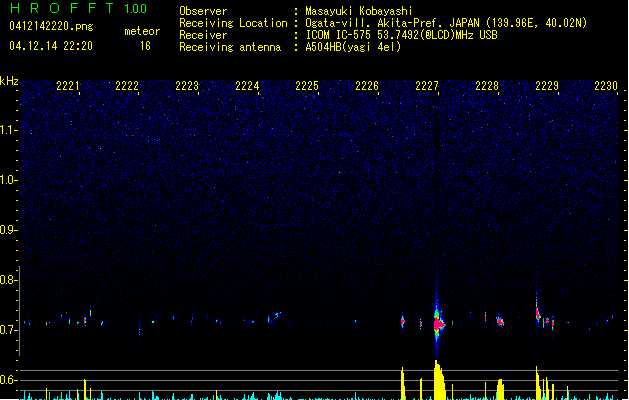Image resolution: width=629 pixels, height=400 pixels.
Task: Click the 2225 time marker
Action: tap(307, 86)
